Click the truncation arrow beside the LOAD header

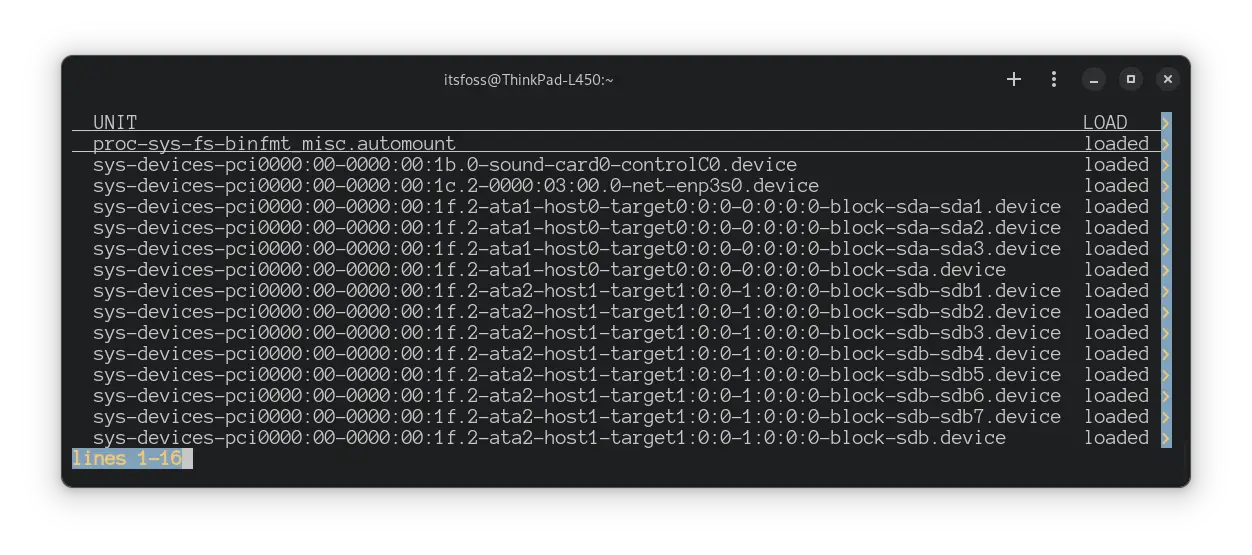[x=1166, y=123]
